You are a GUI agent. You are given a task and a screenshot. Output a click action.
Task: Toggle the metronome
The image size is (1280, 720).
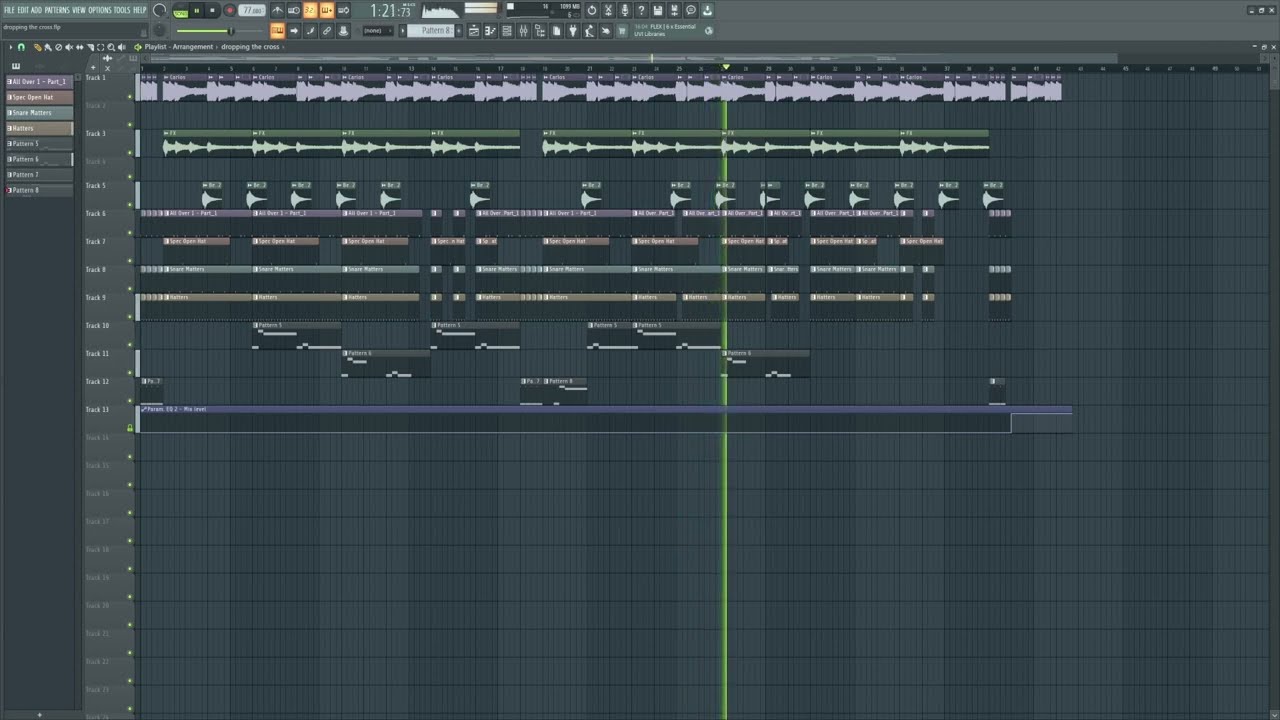(277, 10)
